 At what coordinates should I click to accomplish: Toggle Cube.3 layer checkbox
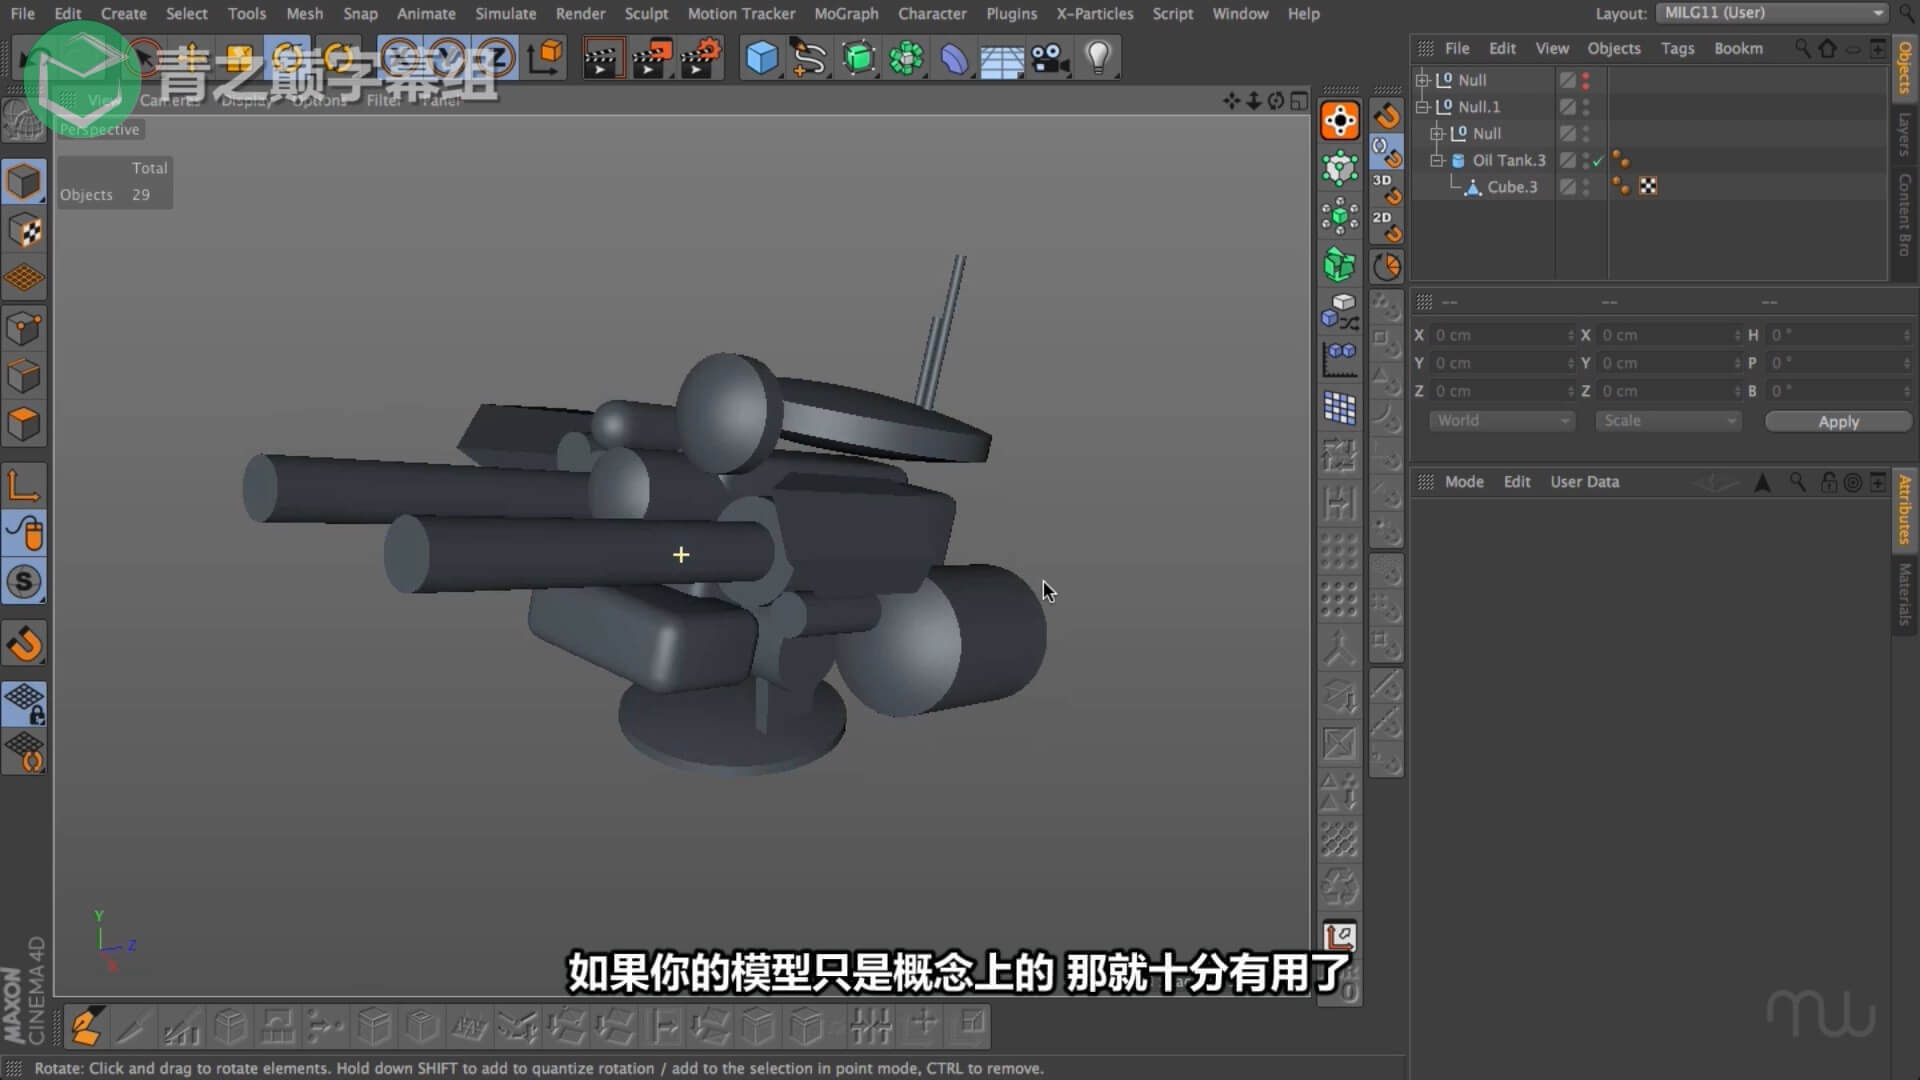pos(1567,187)
